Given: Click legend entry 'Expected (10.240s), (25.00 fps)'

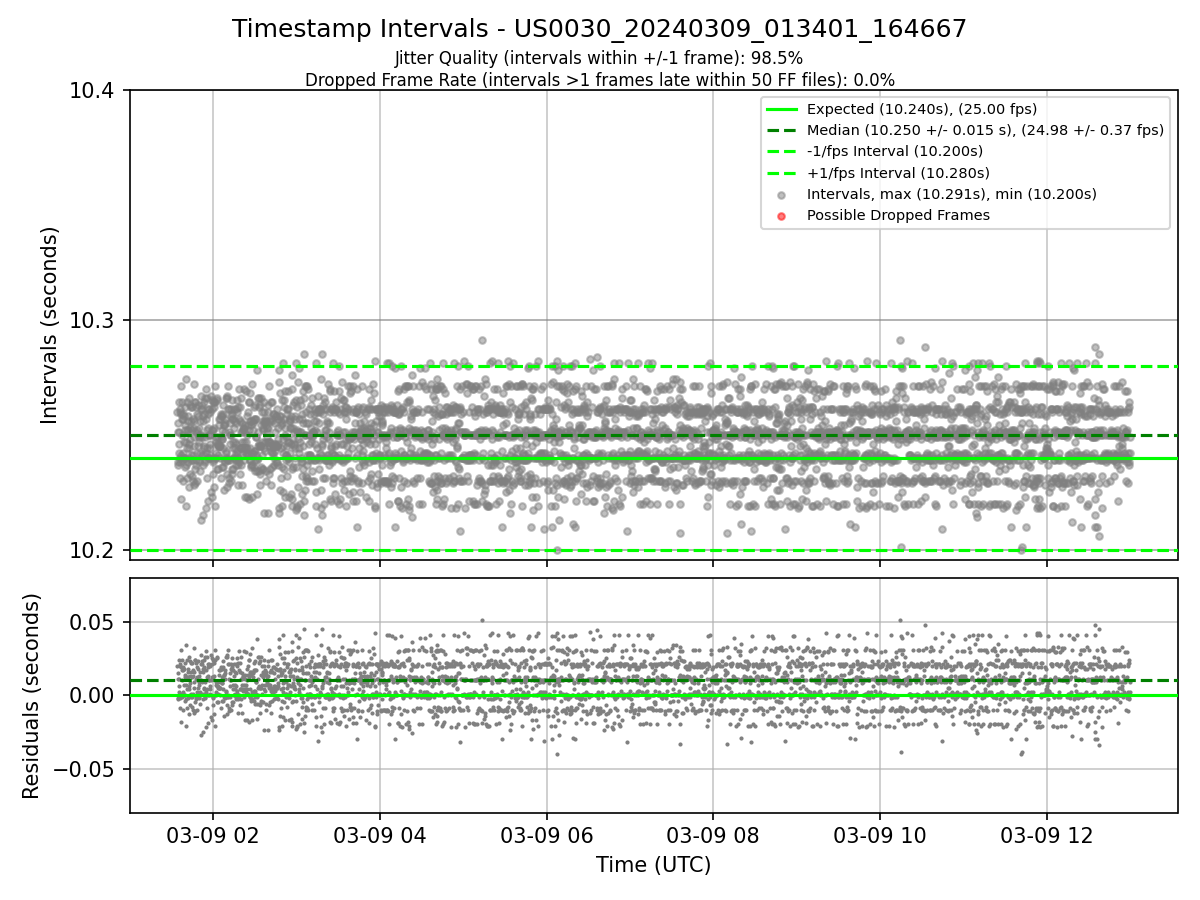Looking at the screenshot, I should (x=921, y=109).
